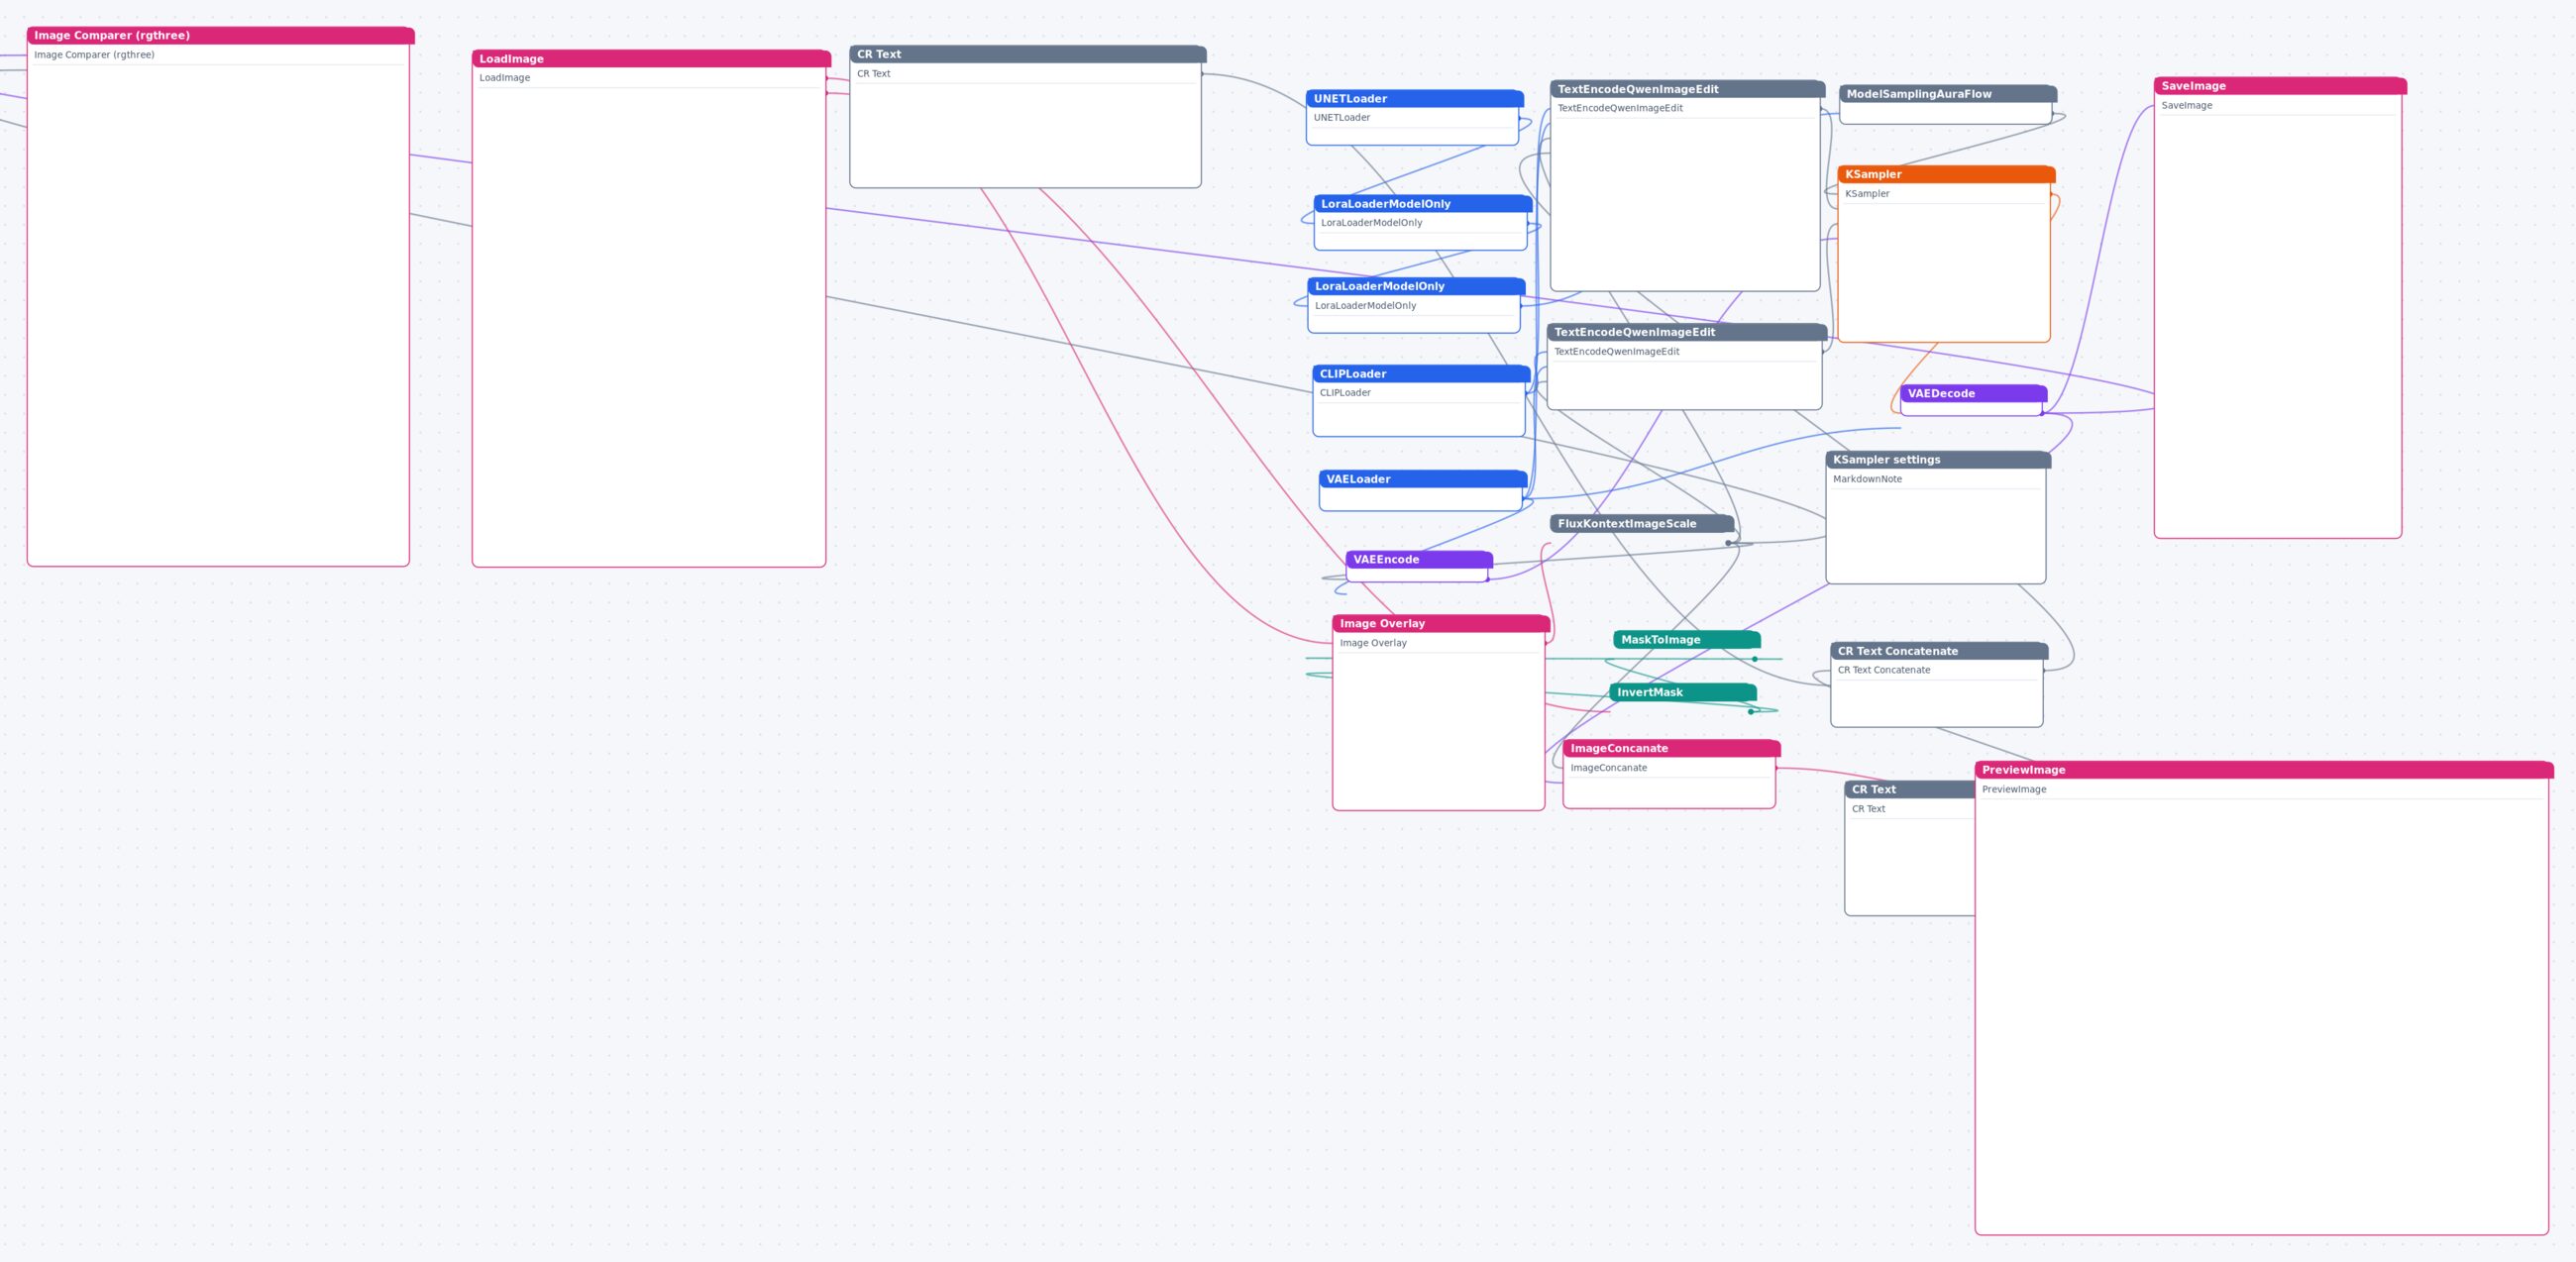This screenshot has width=2576, height=1262.
Task: Click the output port dot on MaskToImage node
Action: click(x=1755, y=659)
